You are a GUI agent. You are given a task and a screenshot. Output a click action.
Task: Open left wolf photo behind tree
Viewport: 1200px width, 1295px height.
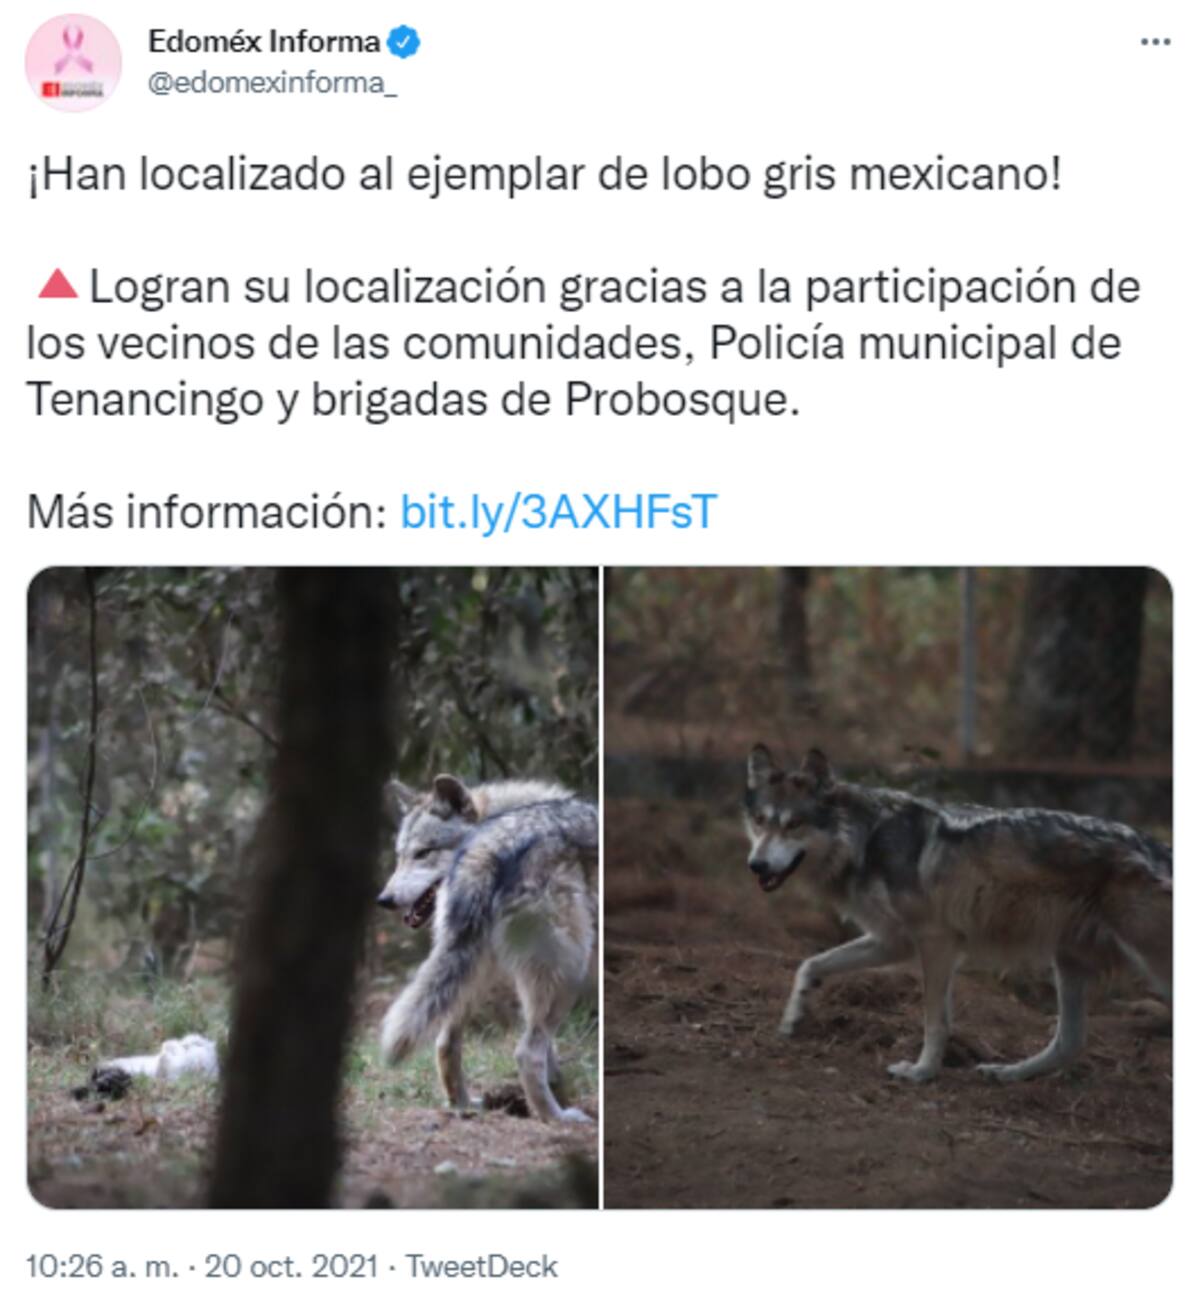[313, 888]
